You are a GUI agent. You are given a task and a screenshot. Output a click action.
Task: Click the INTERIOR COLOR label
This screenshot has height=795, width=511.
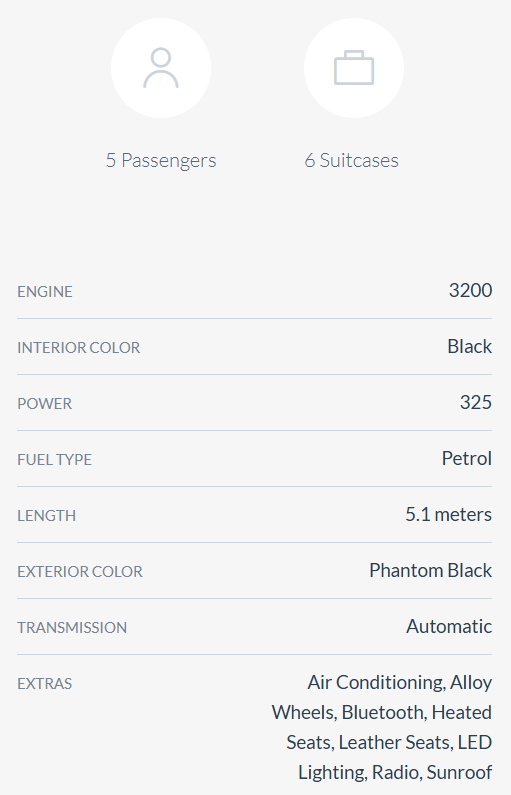tap(79, 347)
